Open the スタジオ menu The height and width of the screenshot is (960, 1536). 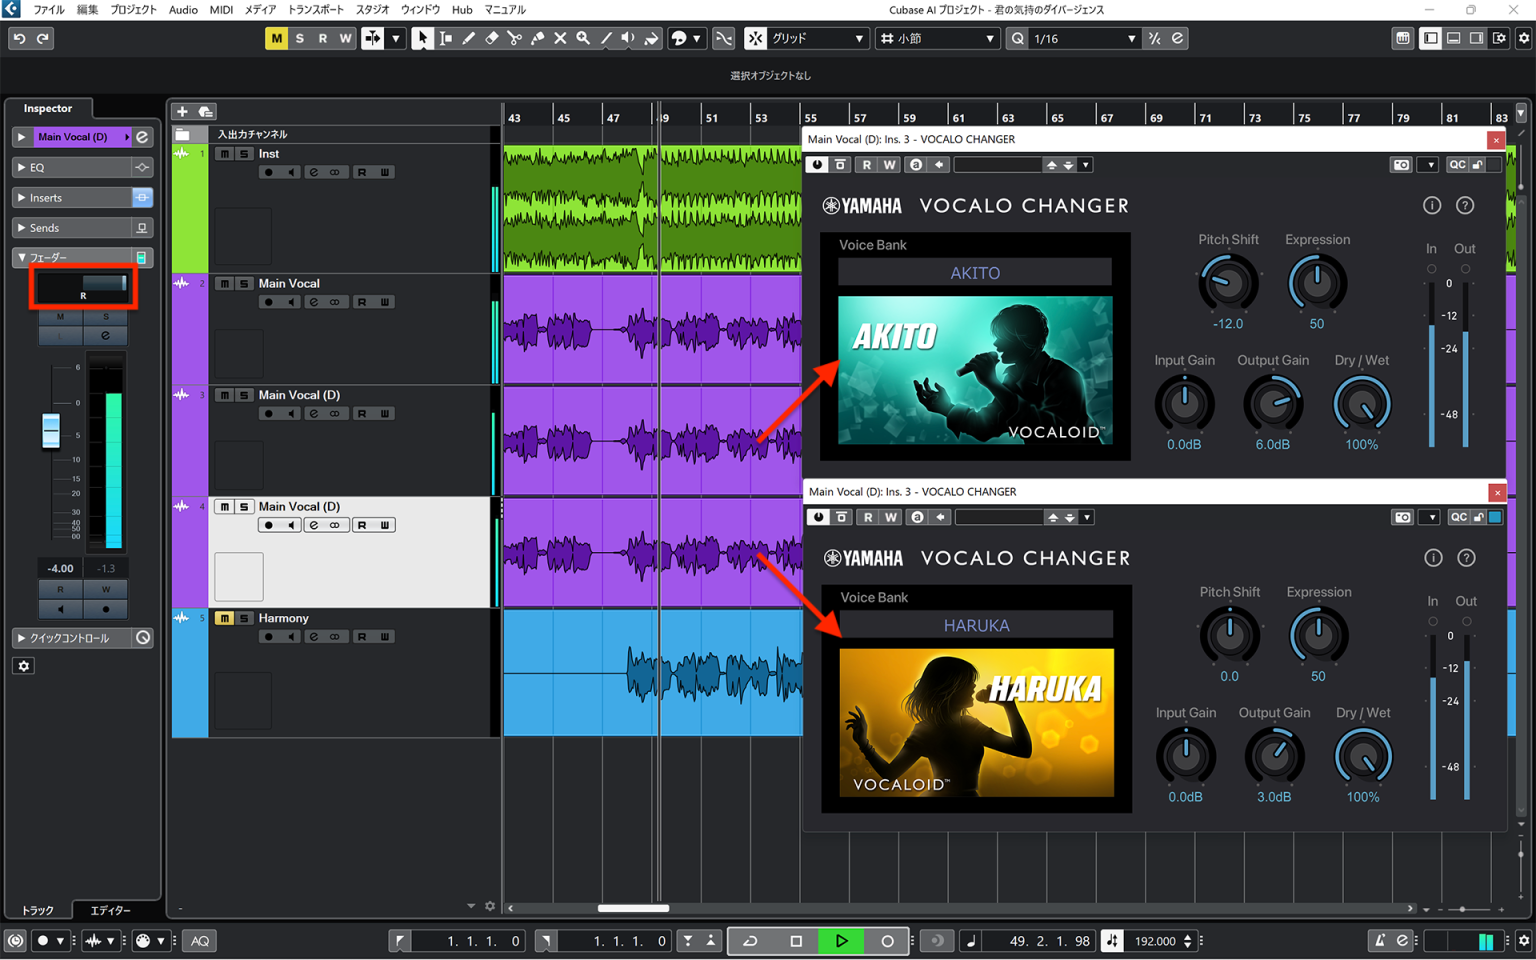[370, 10]
